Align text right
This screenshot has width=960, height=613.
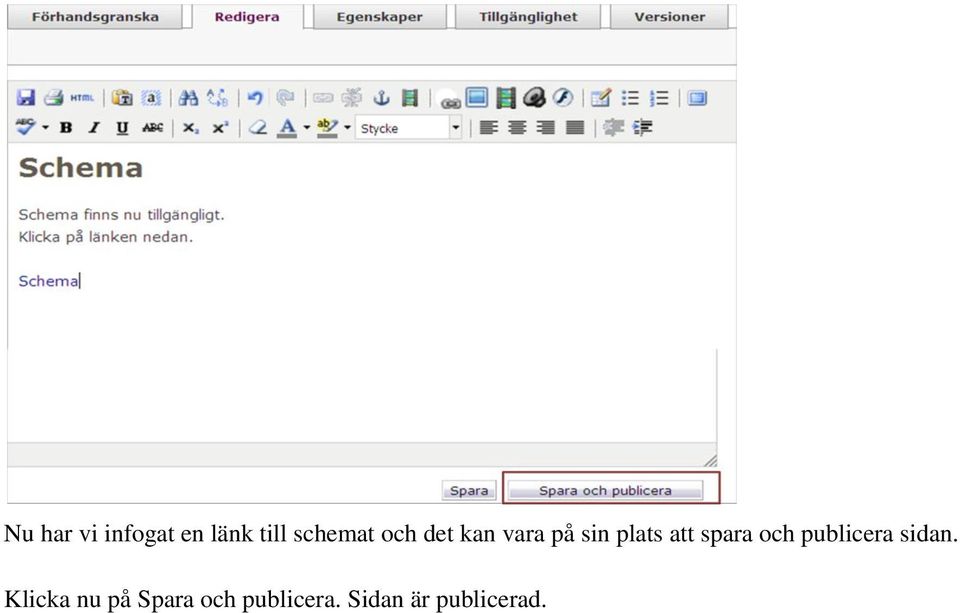pos(546,128)
